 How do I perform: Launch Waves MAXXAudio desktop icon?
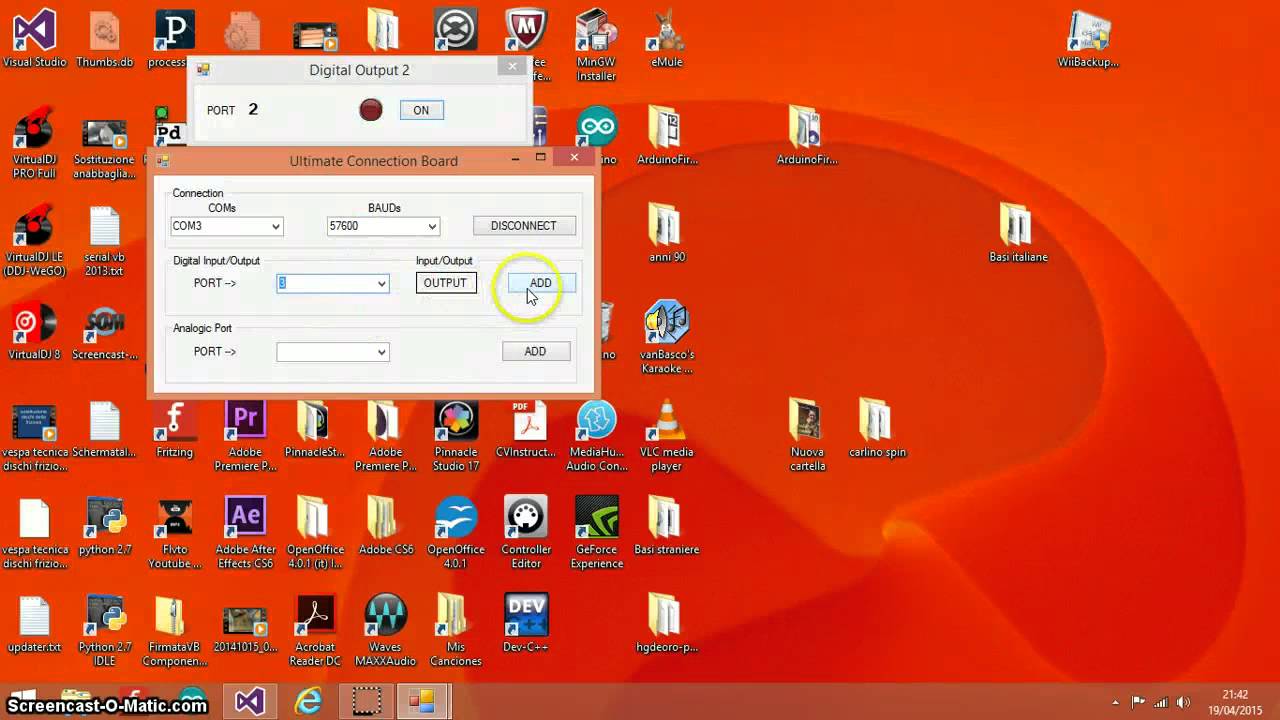click(386, 631)
